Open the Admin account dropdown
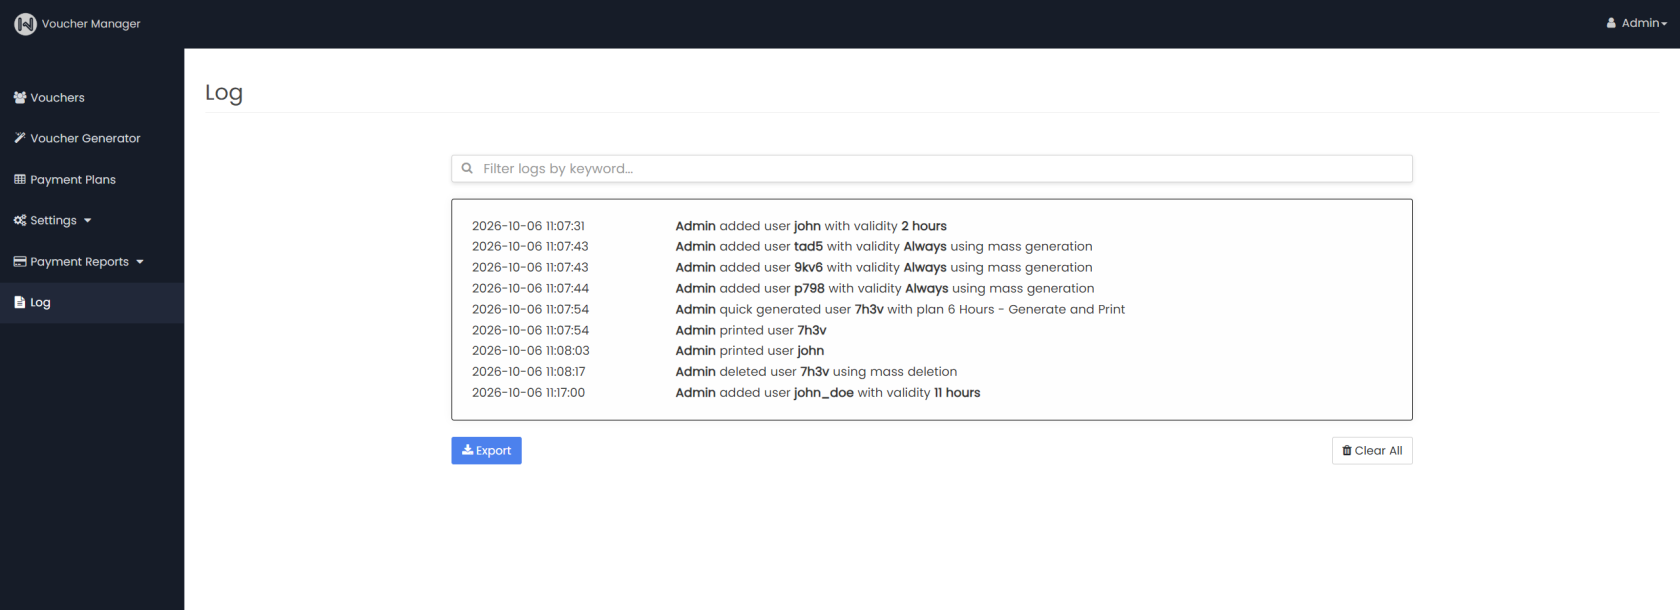This screenshot has height=610, width=1680. [x=1637, y=23]
